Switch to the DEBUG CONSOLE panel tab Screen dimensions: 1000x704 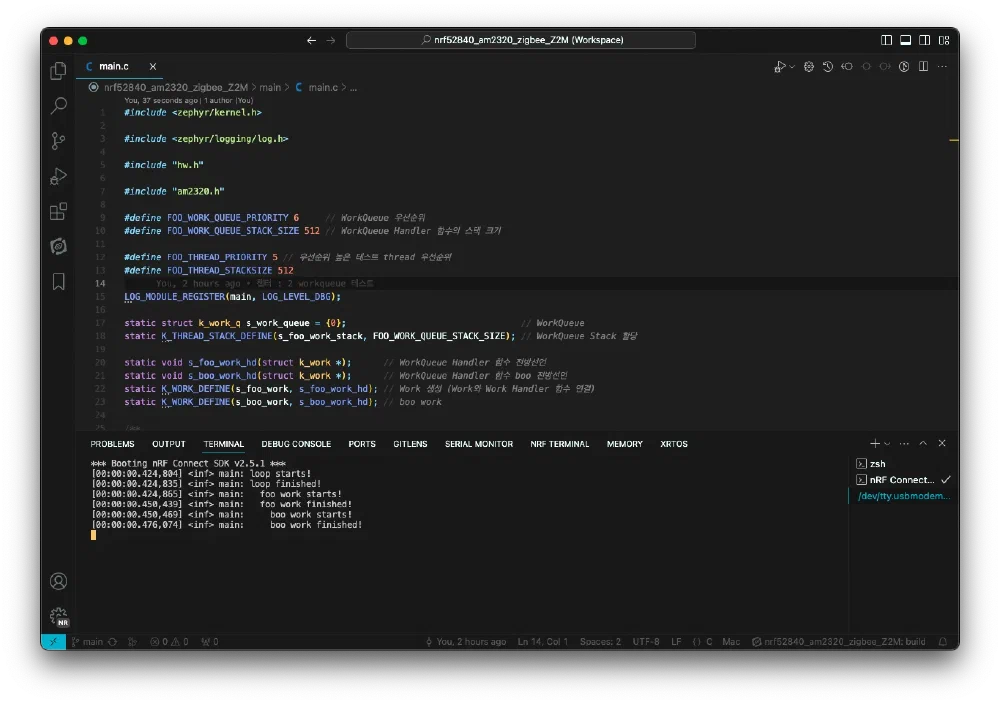tap(296, 444)
